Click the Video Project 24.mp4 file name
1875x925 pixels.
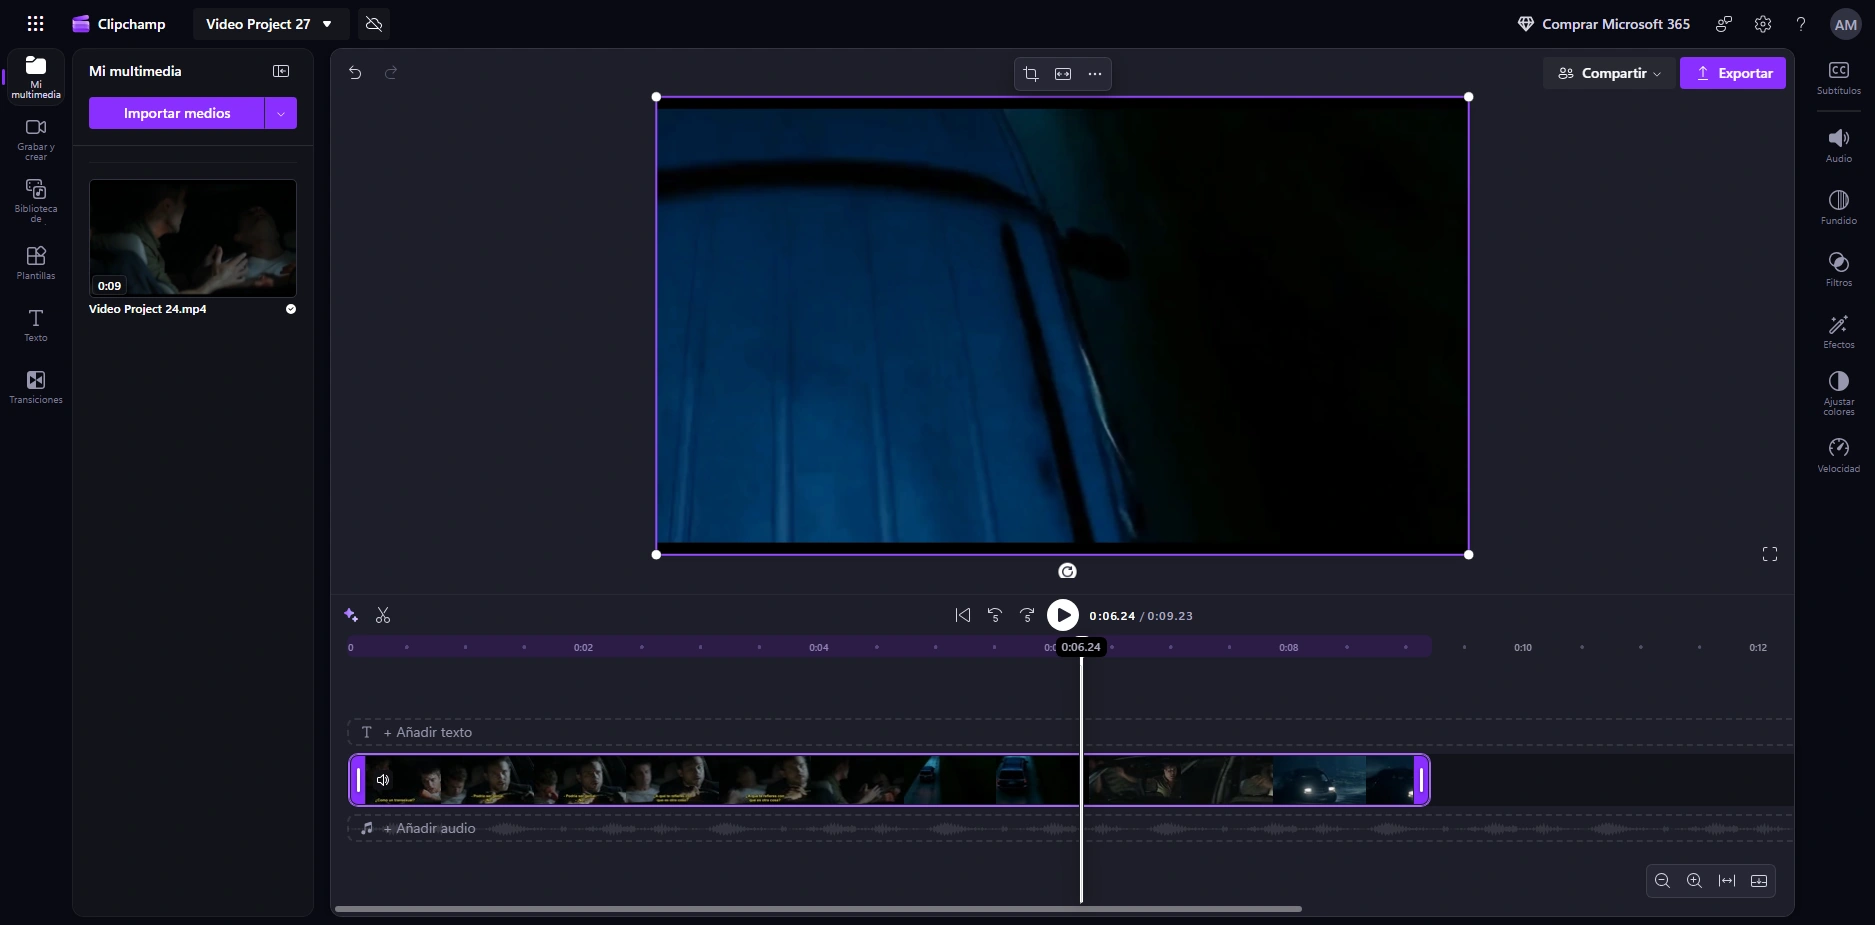(148, 309)
